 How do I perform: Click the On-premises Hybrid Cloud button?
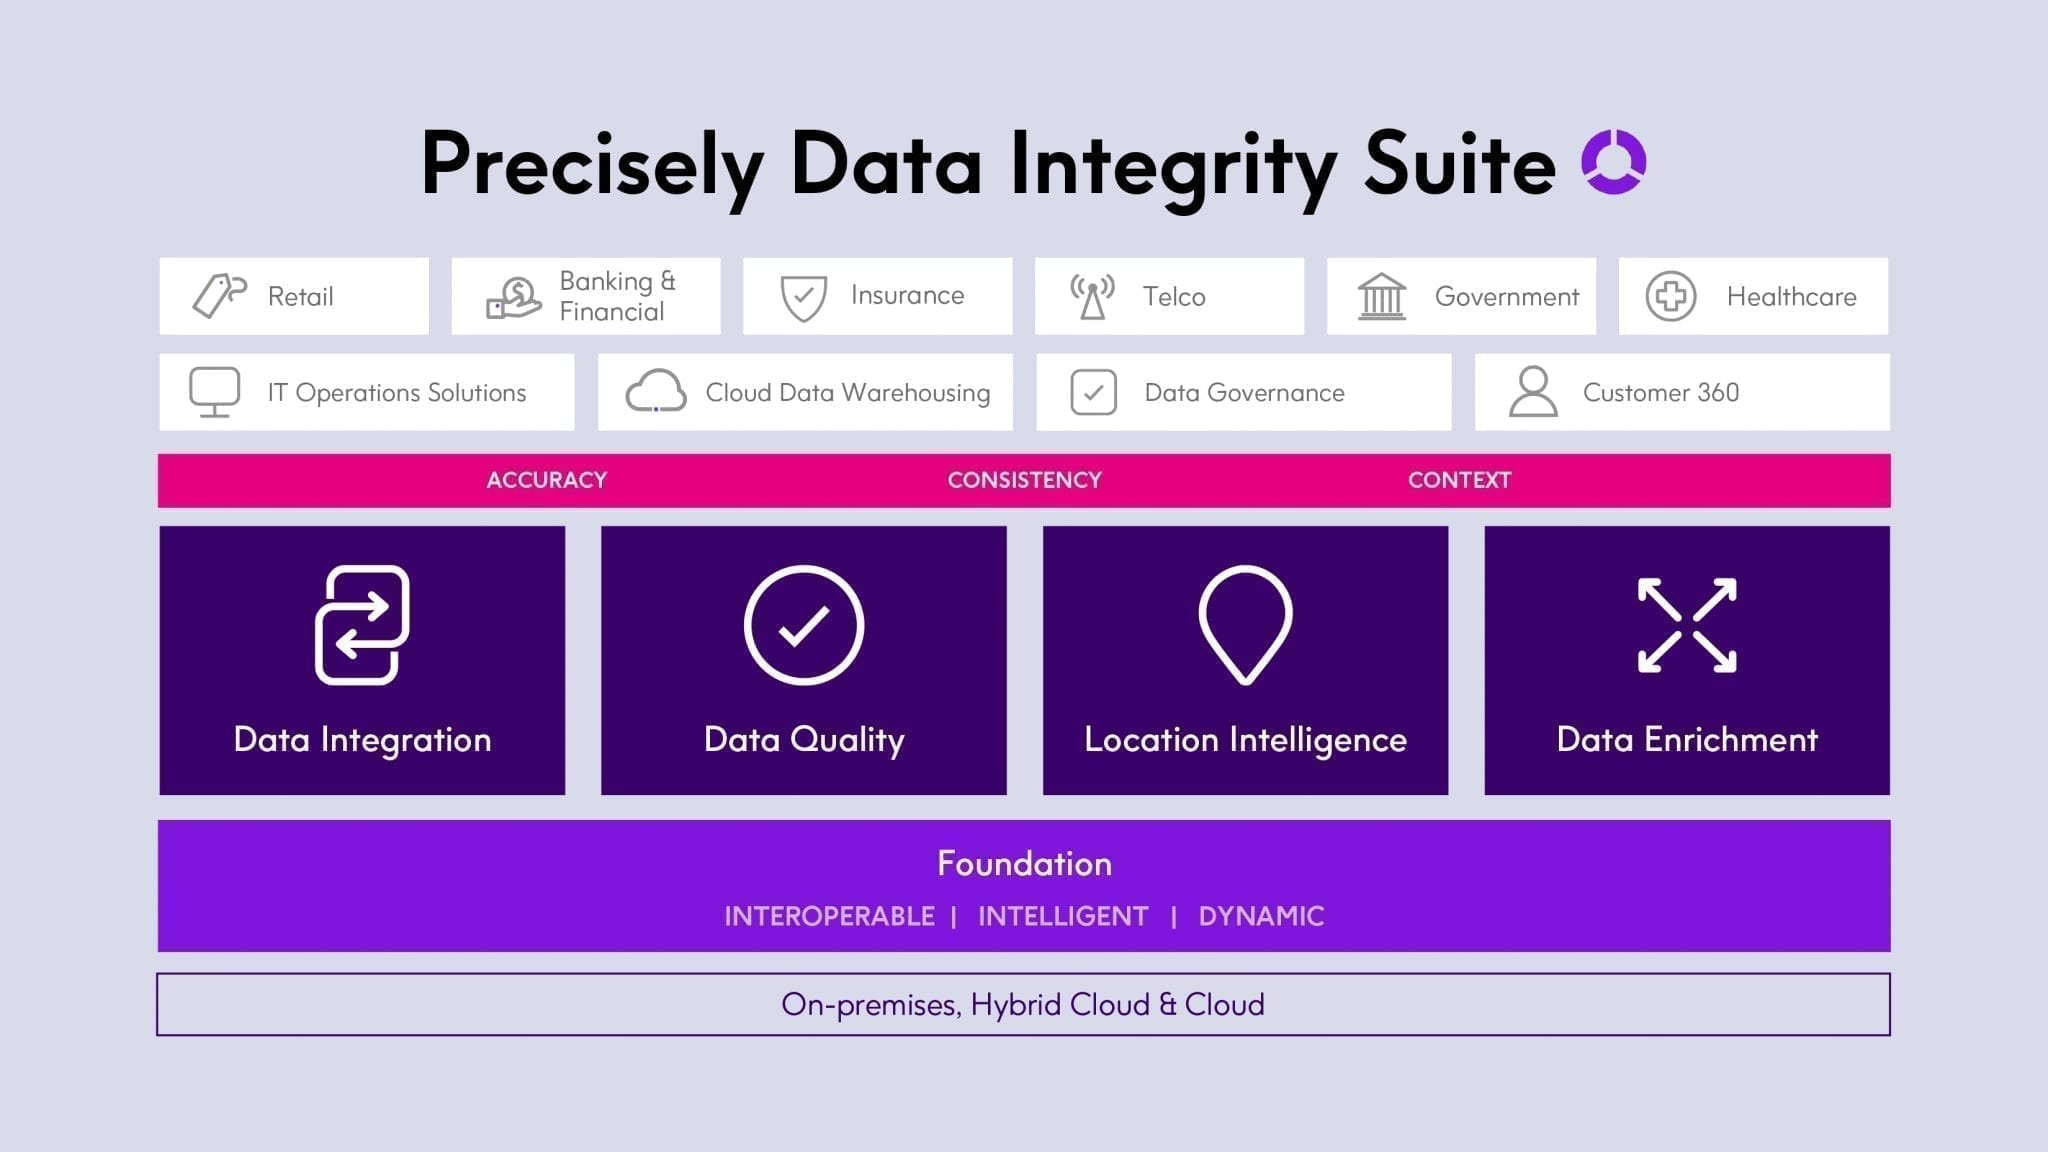pos(1023,1004)
